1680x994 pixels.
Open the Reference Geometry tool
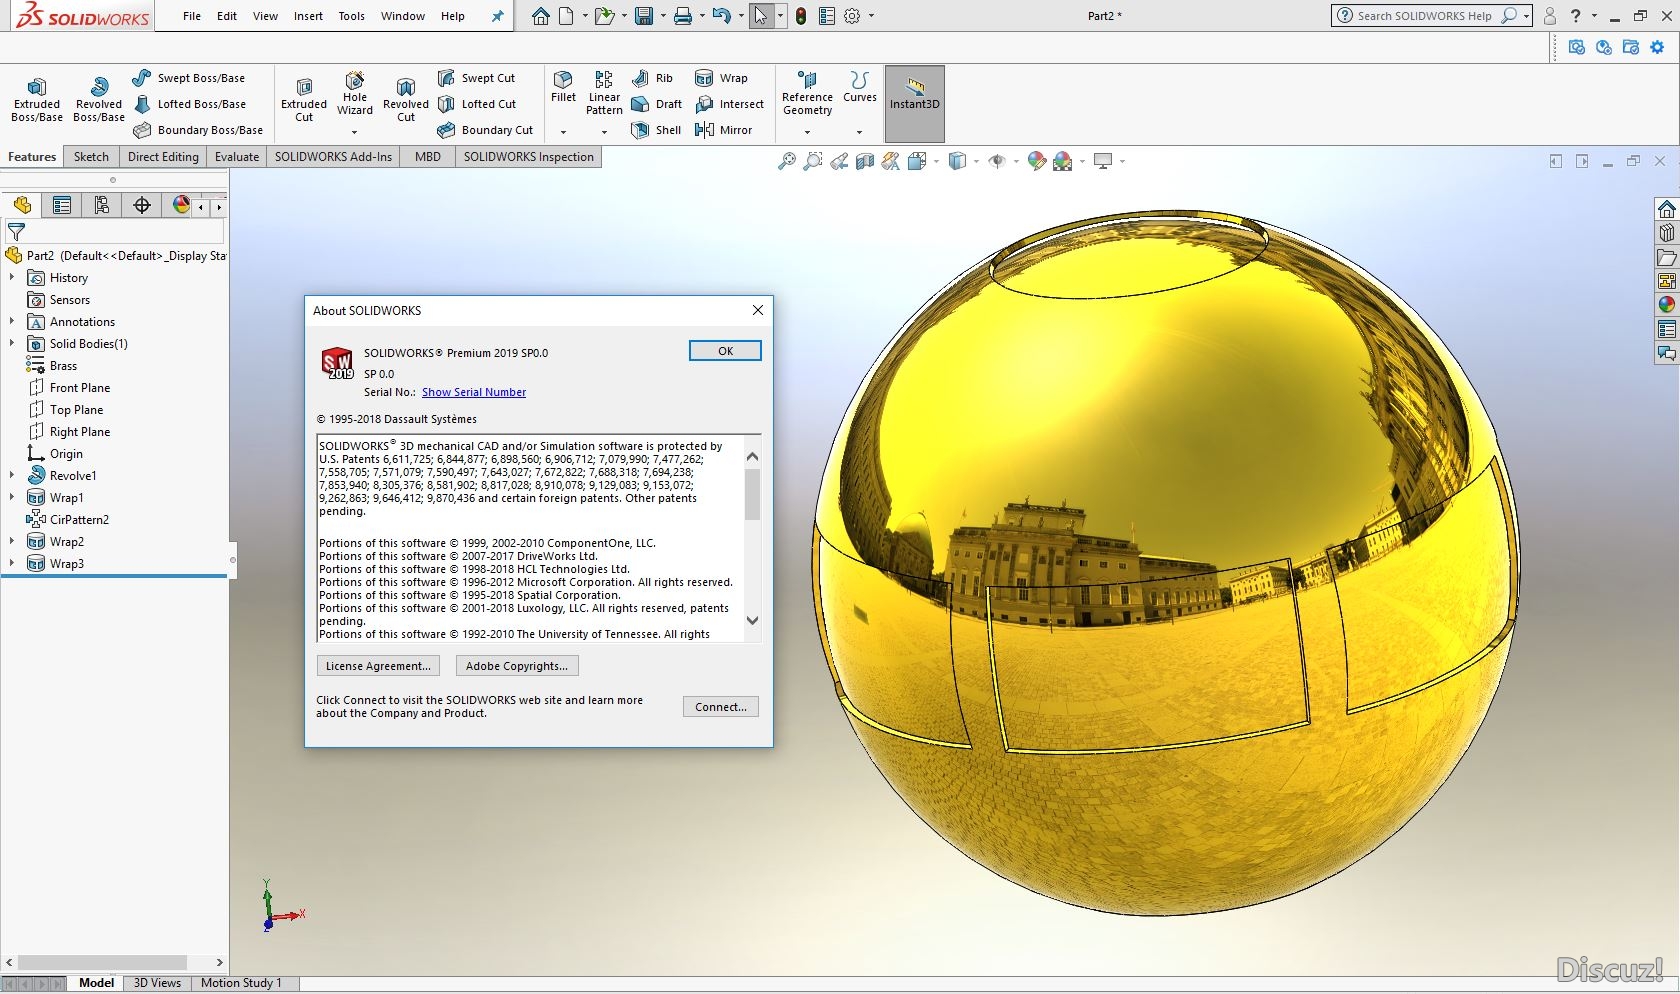pos(807,93)
